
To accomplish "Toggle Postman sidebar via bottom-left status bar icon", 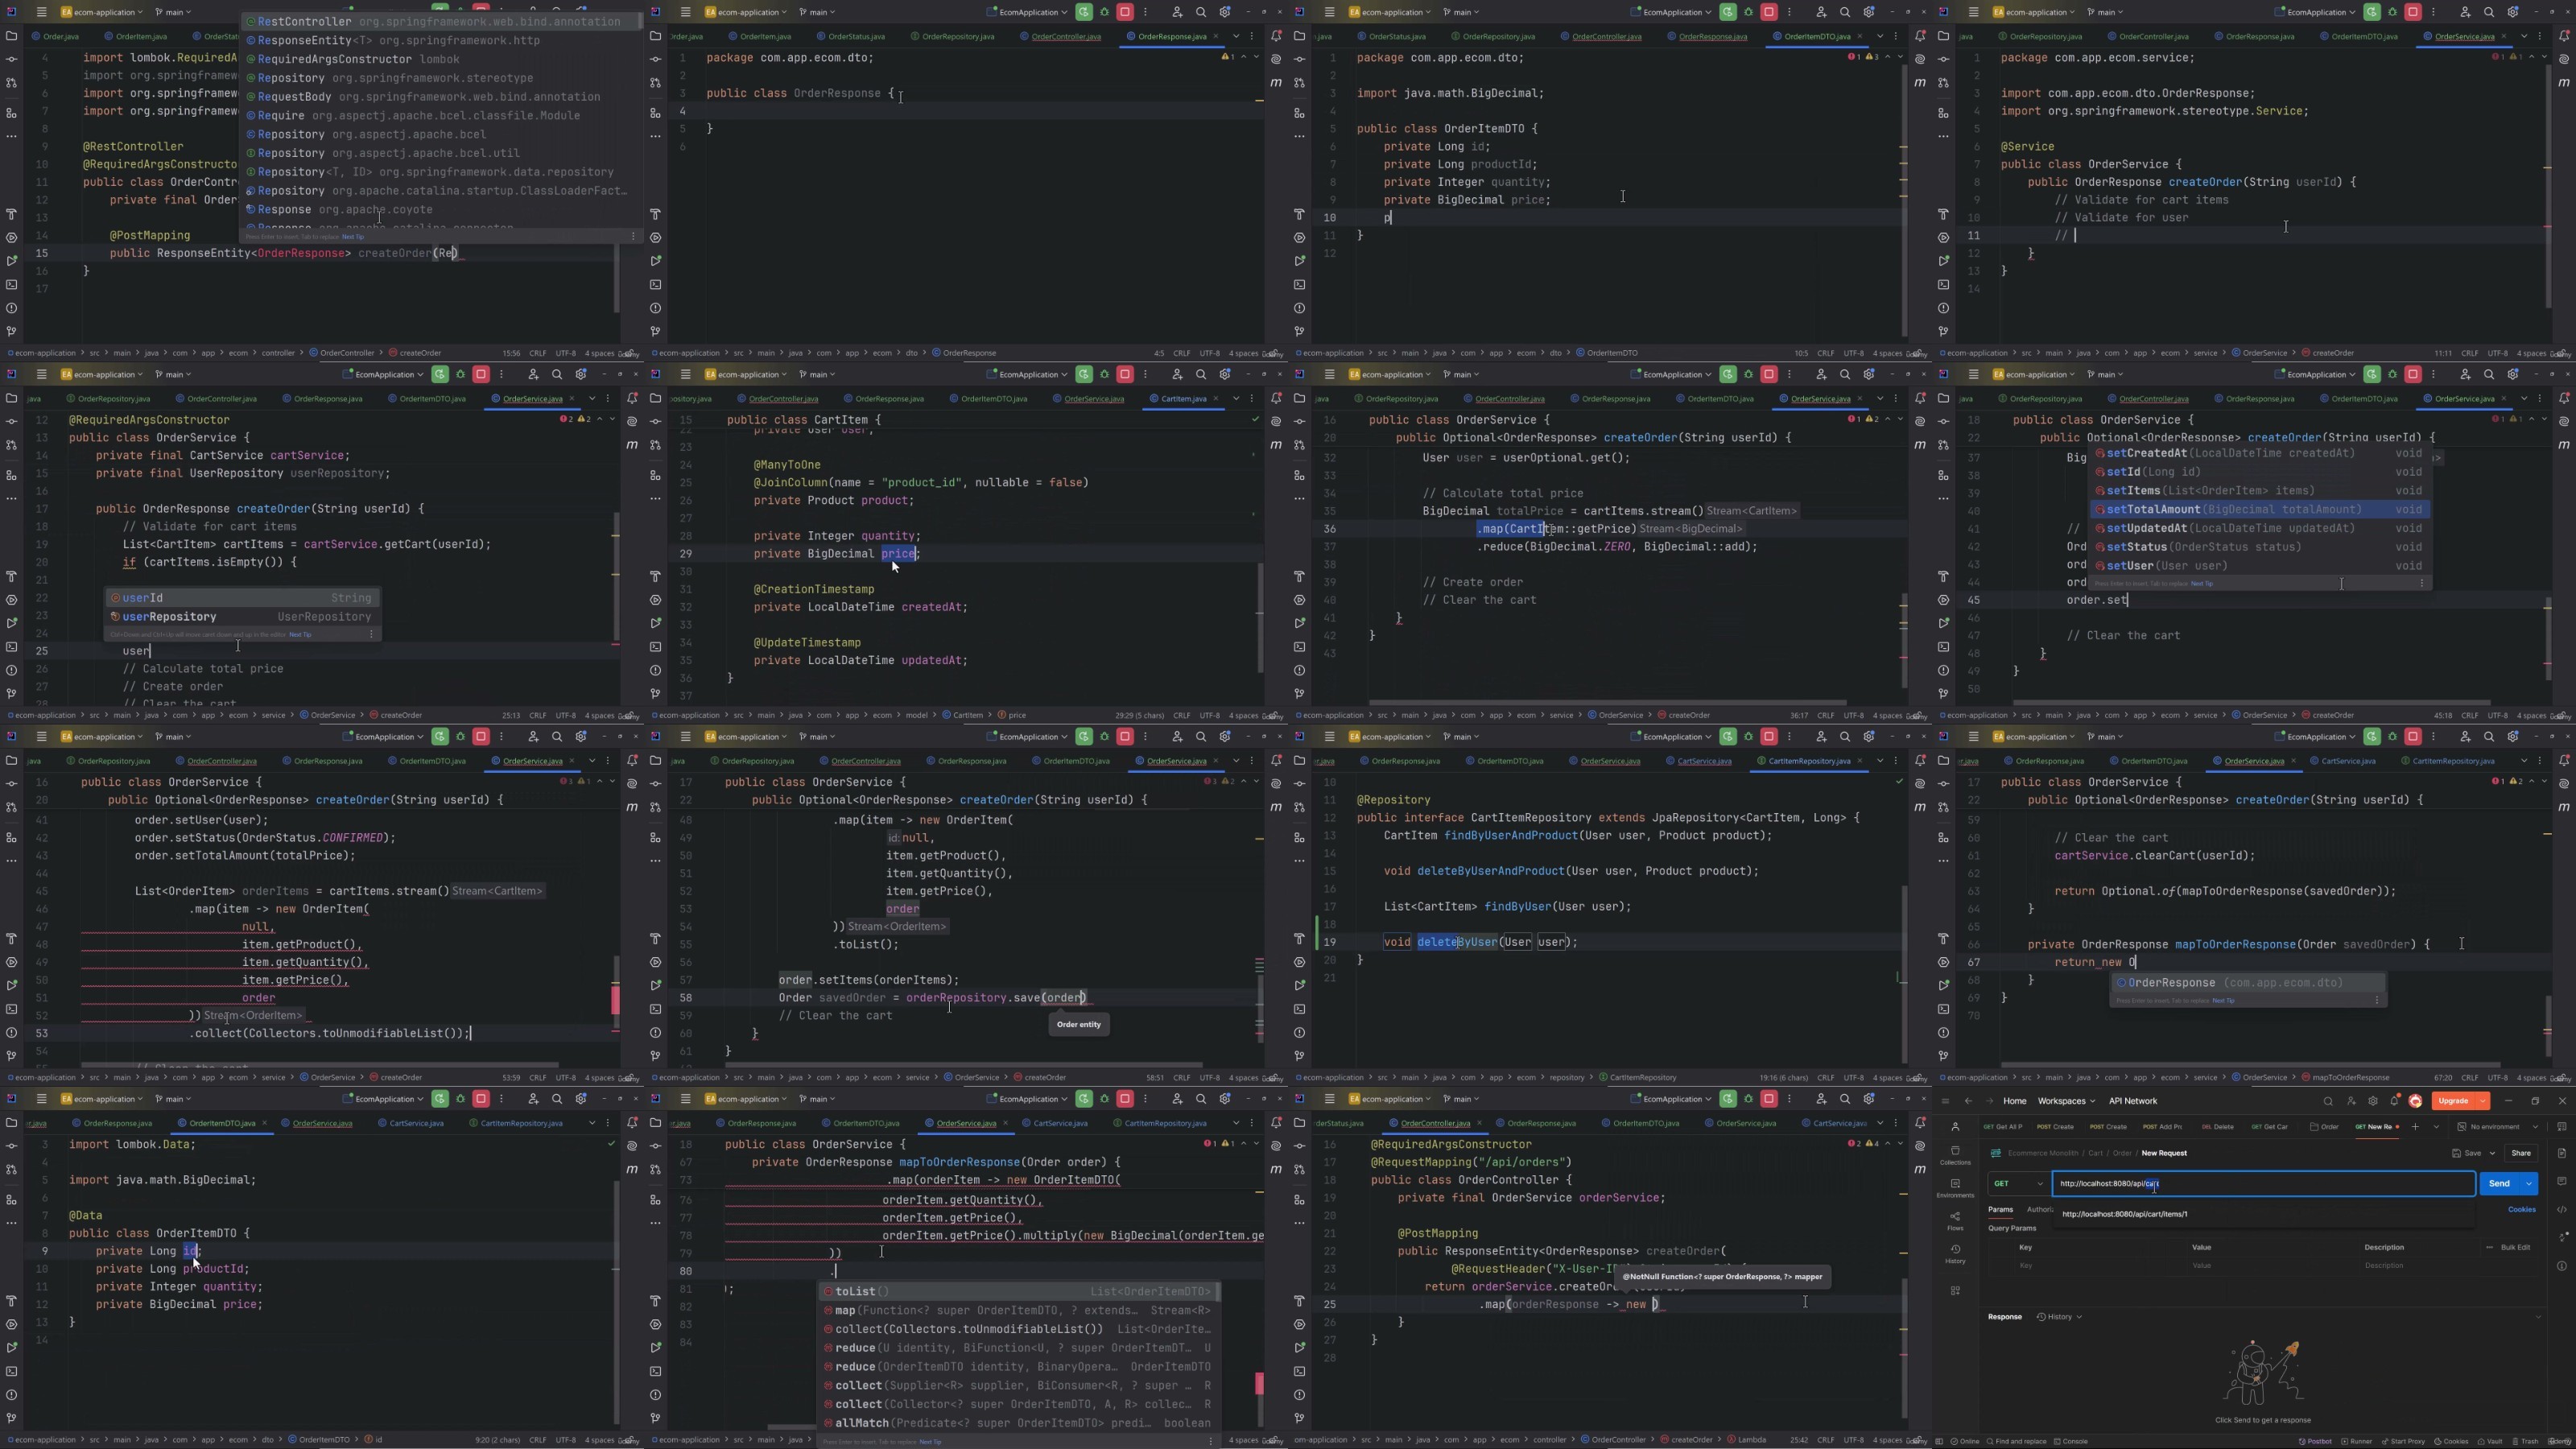I will pos(1941,1441).
